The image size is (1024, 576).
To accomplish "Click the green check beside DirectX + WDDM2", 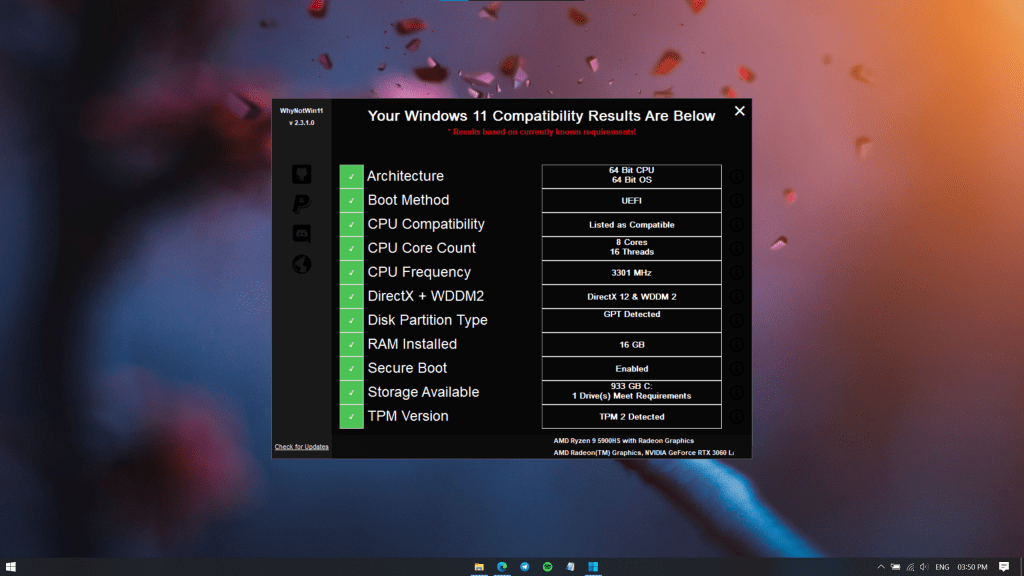I will coord(351,296).
